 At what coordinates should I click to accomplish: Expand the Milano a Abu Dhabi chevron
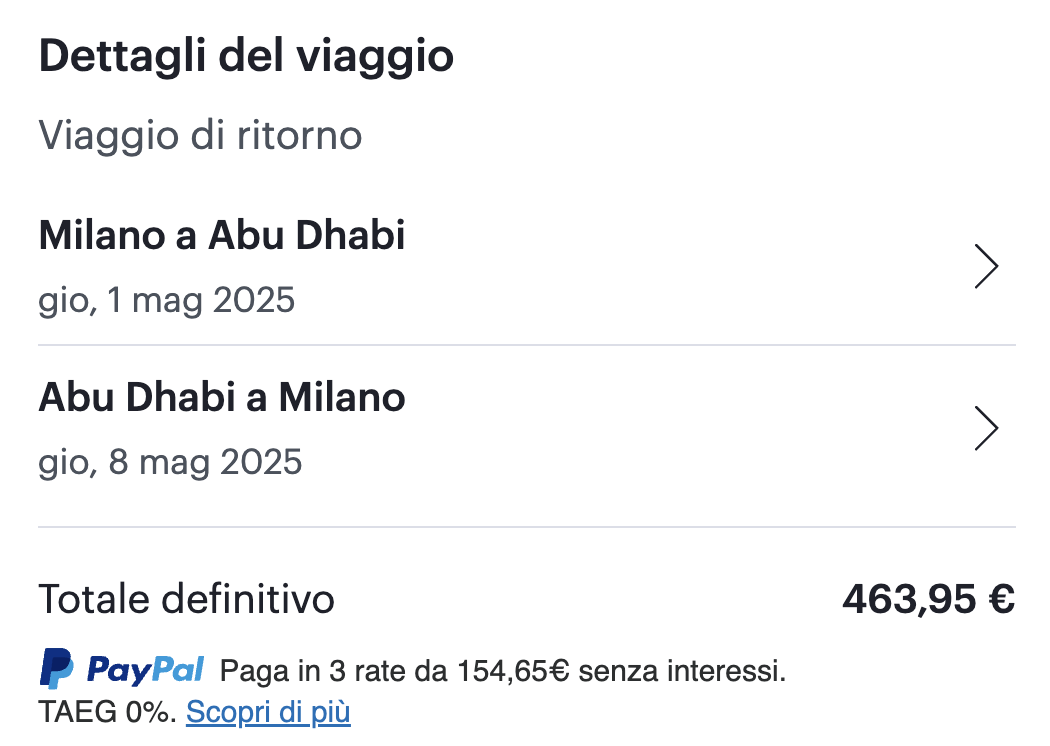986,267
